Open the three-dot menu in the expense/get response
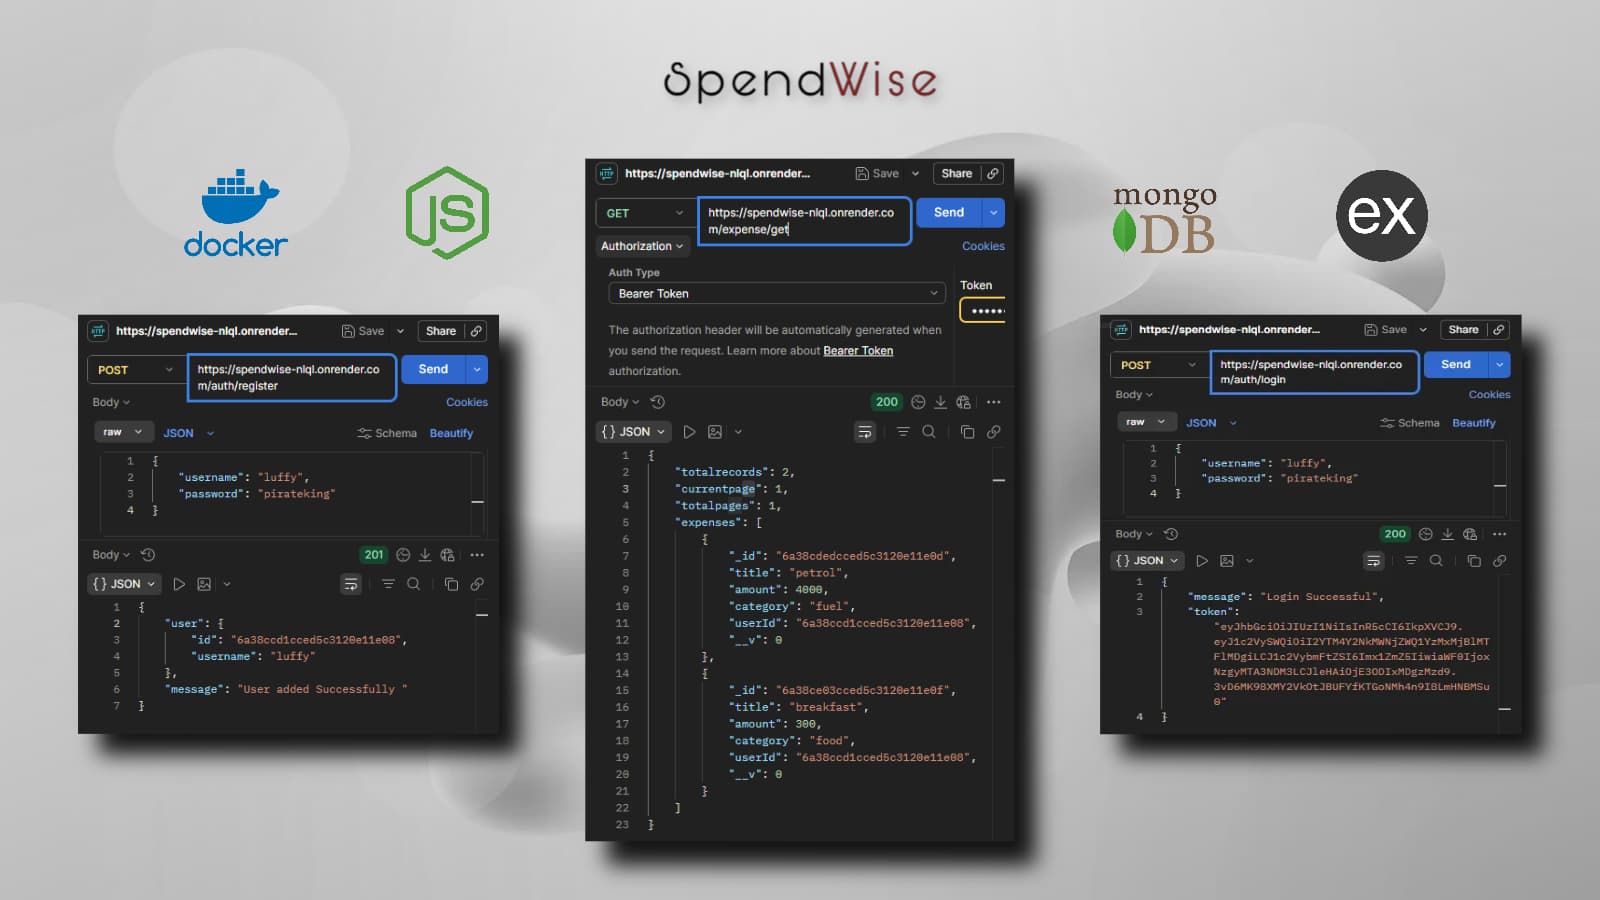This screenshot has height=900, width=1600. click(993, 402)
